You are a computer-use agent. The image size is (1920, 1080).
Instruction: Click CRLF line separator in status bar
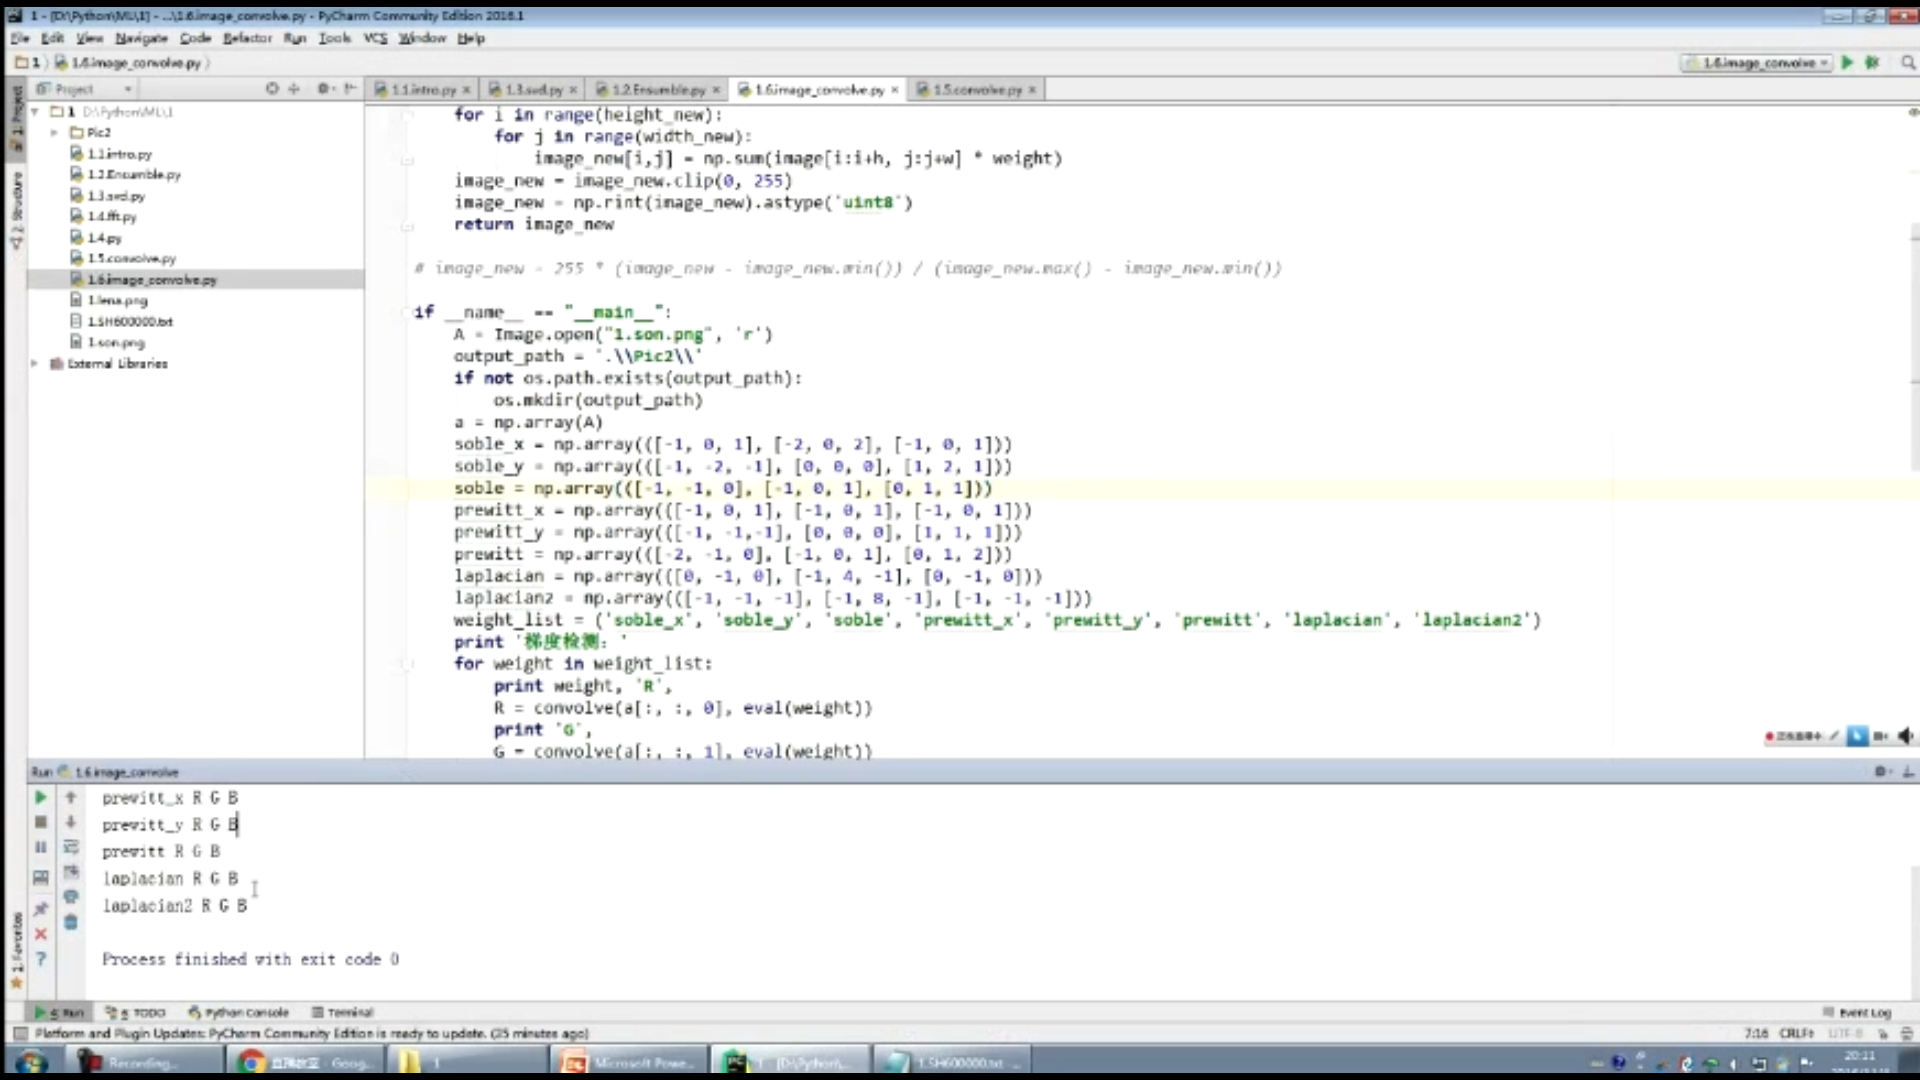tap(1797, 1033)
